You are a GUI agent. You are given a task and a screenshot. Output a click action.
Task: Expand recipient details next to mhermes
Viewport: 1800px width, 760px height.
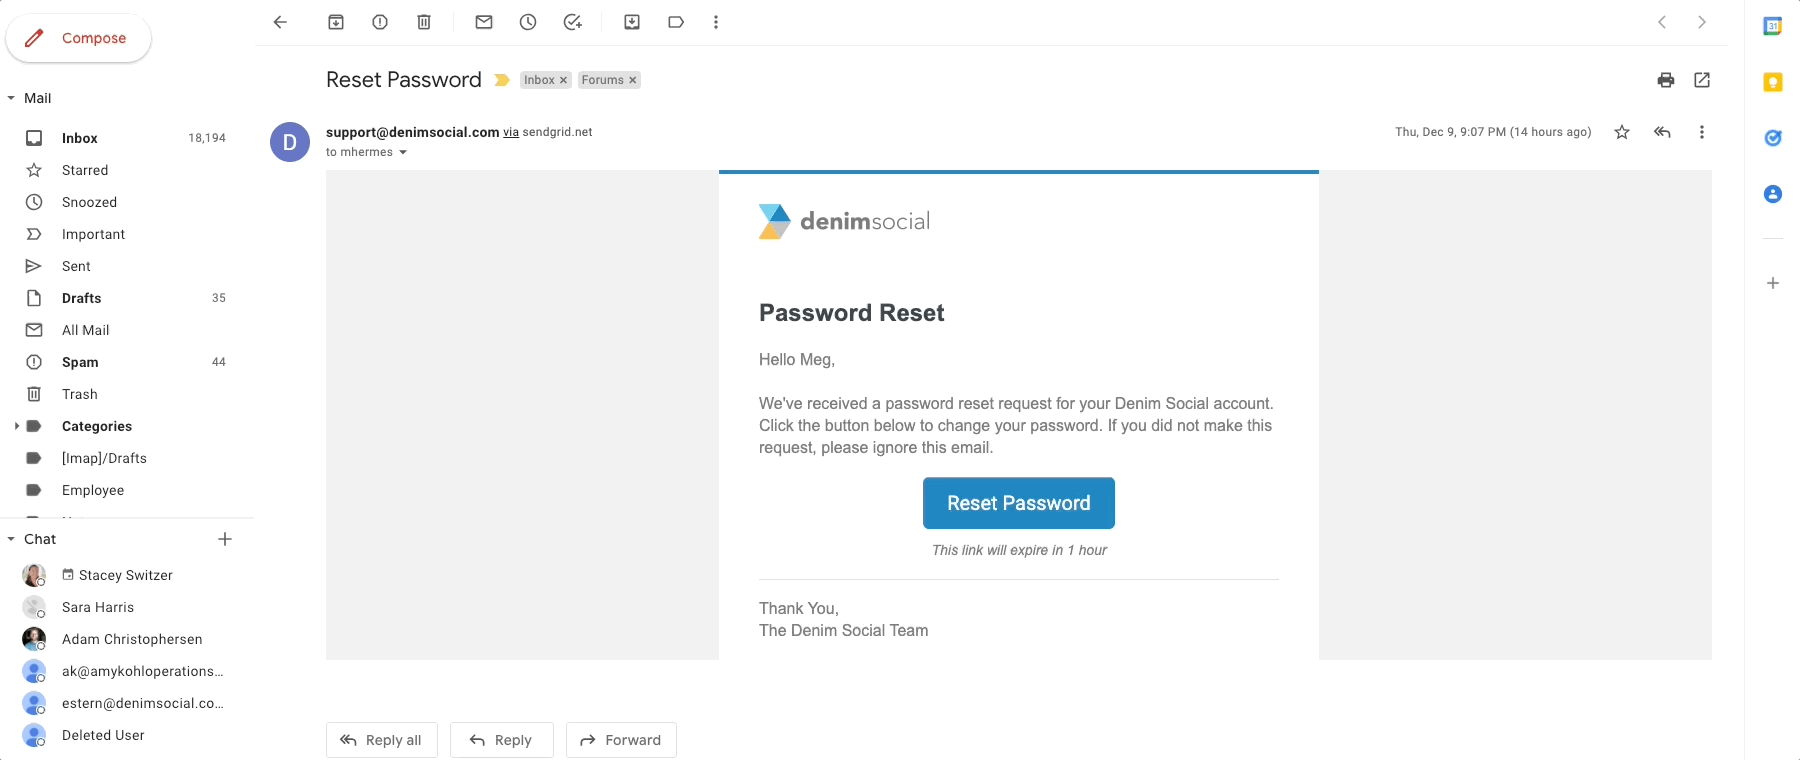click(x=403, y=153)
